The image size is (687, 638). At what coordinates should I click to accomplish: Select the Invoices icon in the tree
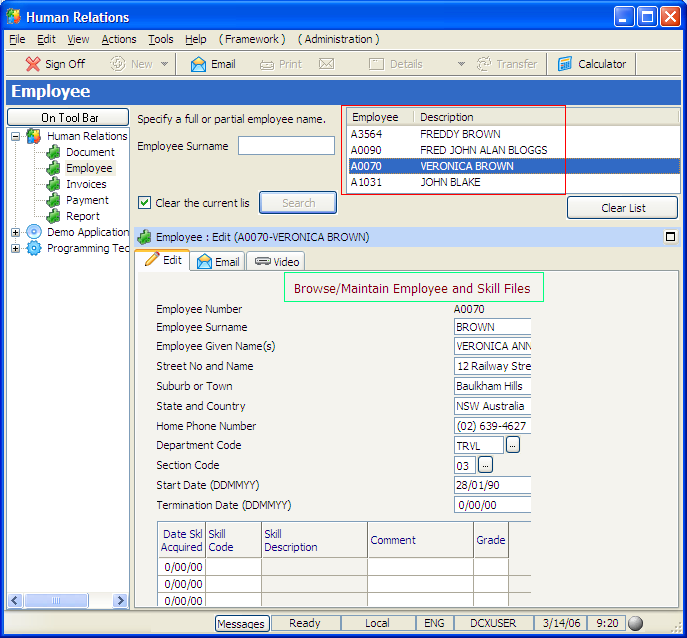pyautogui.click(x=54, y=184)
